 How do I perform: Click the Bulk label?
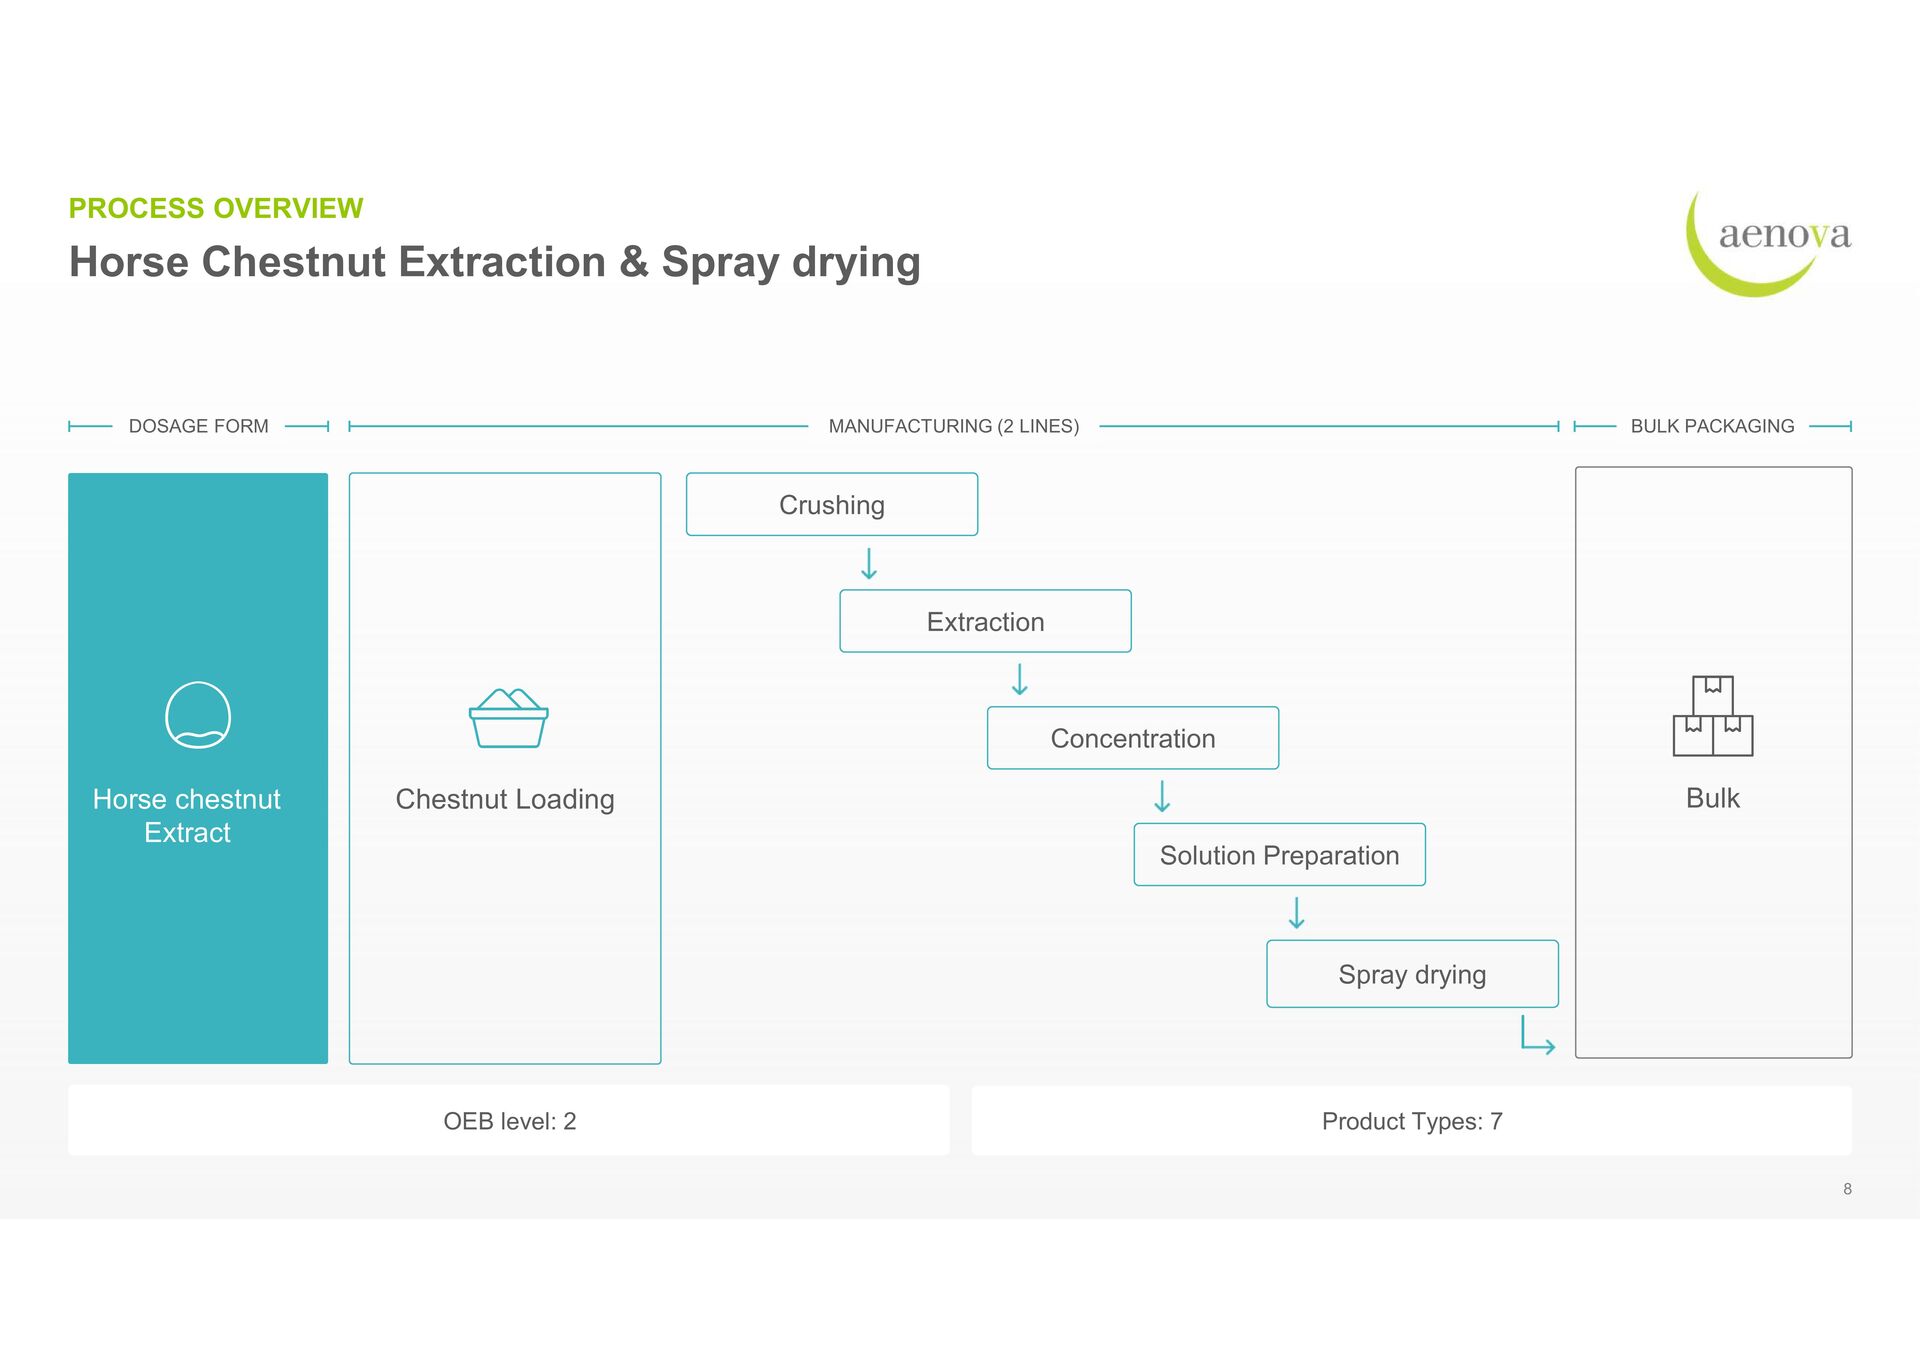1713,798
